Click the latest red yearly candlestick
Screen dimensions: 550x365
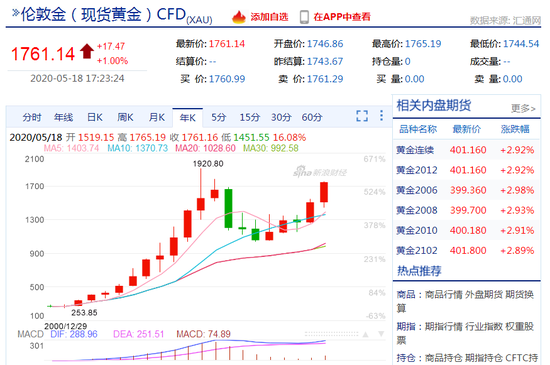[x=324, y=192]
